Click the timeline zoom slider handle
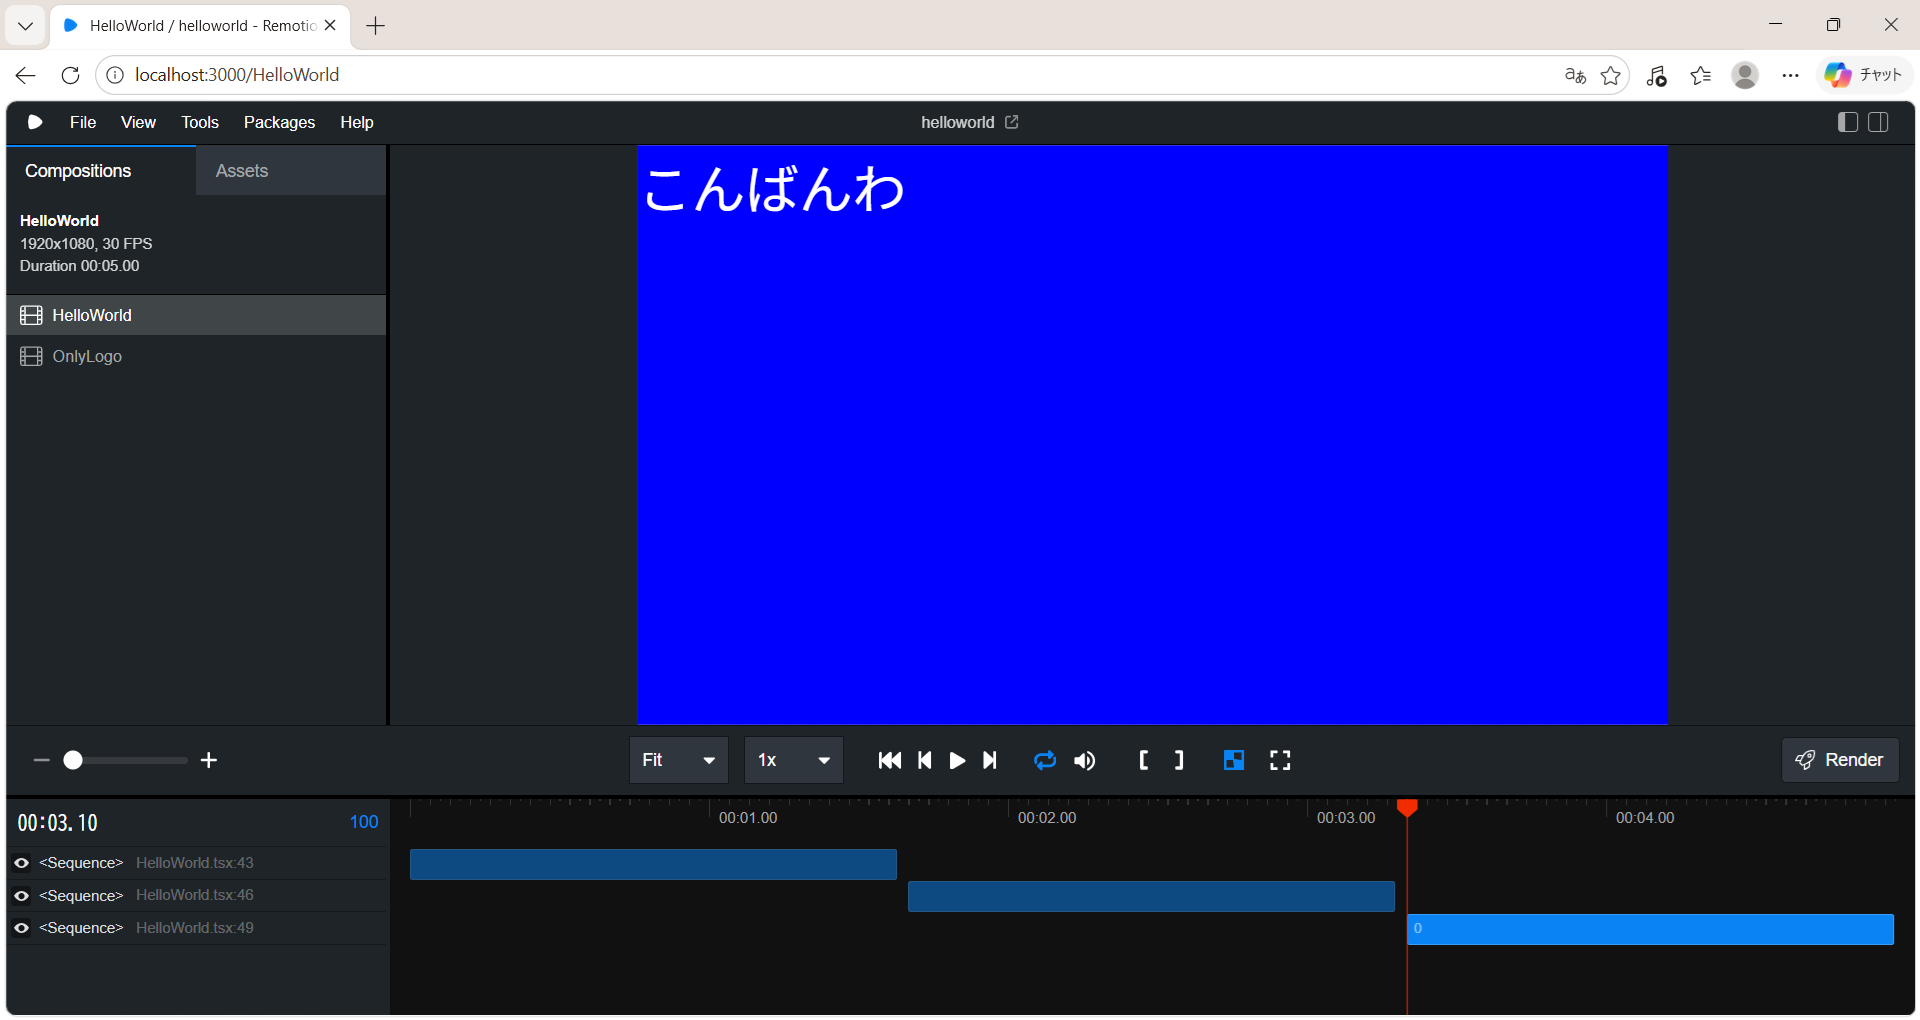The image size is (1920, 1020). [x=73, y=761]
